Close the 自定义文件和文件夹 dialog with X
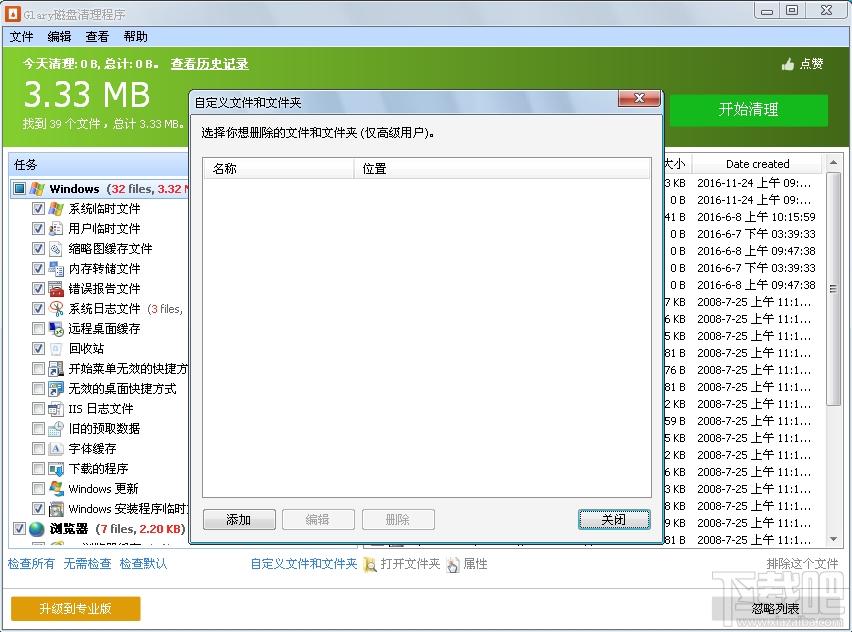 pyautogui.click(x=639, y=98)
